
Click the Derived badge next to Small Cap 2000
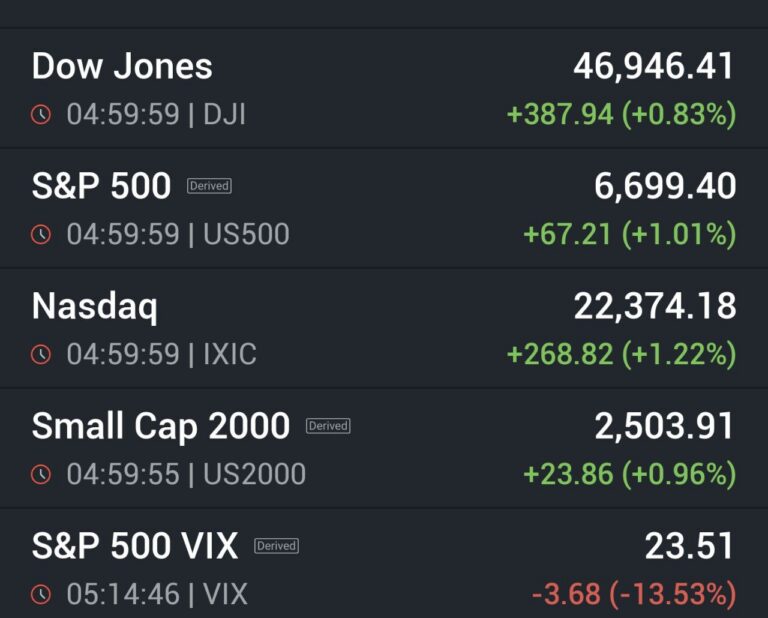328,426
